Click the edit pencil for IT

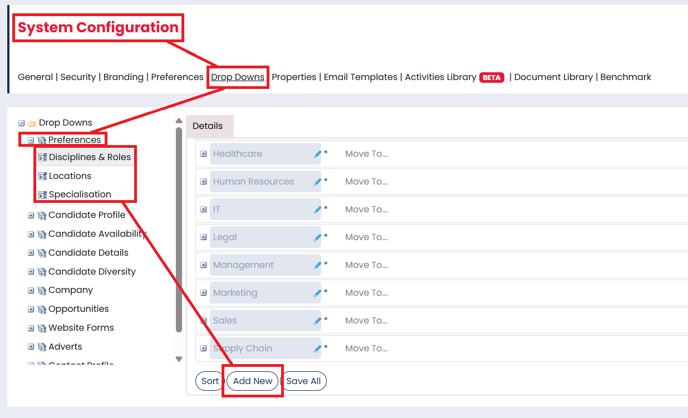point(317,210)
